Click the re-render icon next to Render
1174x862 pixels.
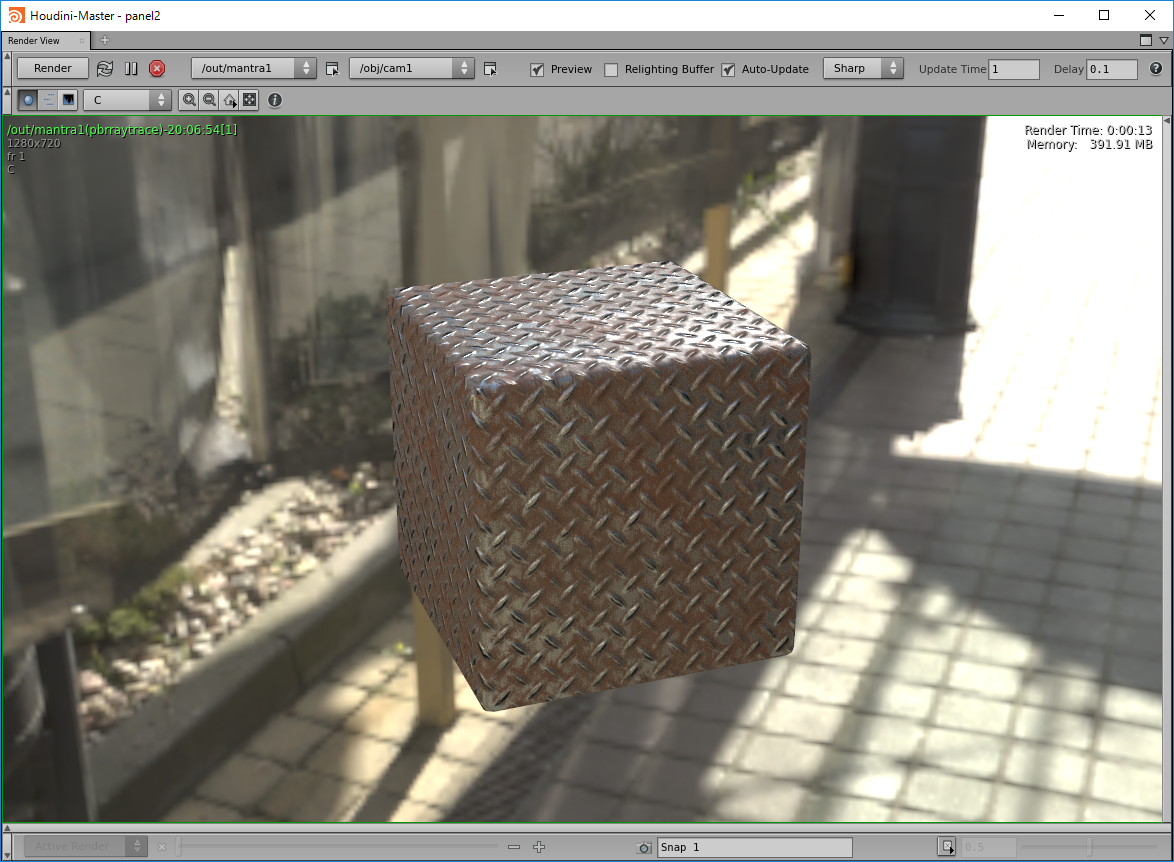pos(104,68)
